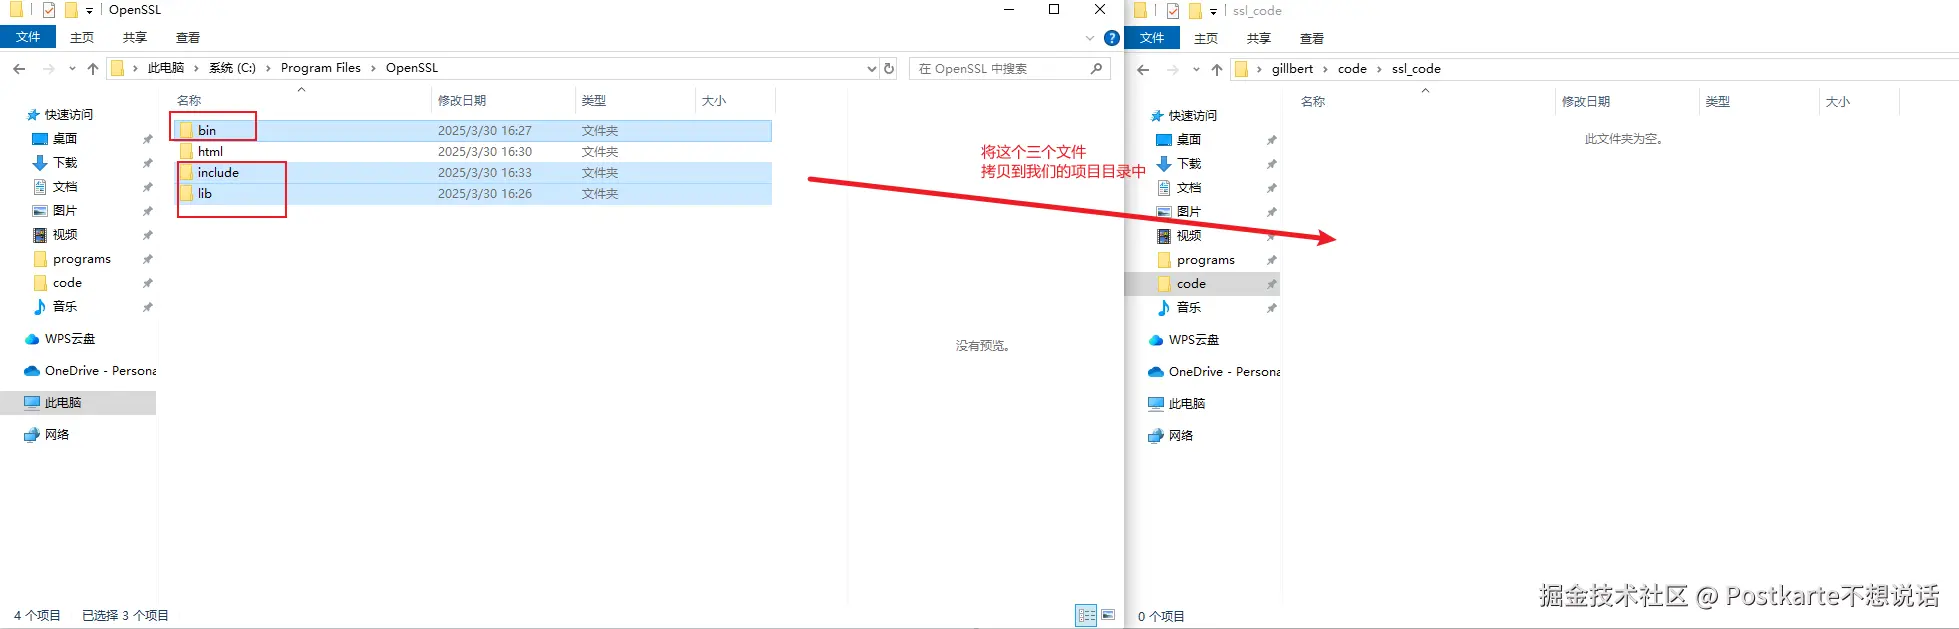Viewport: 1959px width, 629px height.
Task: Switch the OpenSSL window to large icons view
Action: click(x=1108, y=616)
